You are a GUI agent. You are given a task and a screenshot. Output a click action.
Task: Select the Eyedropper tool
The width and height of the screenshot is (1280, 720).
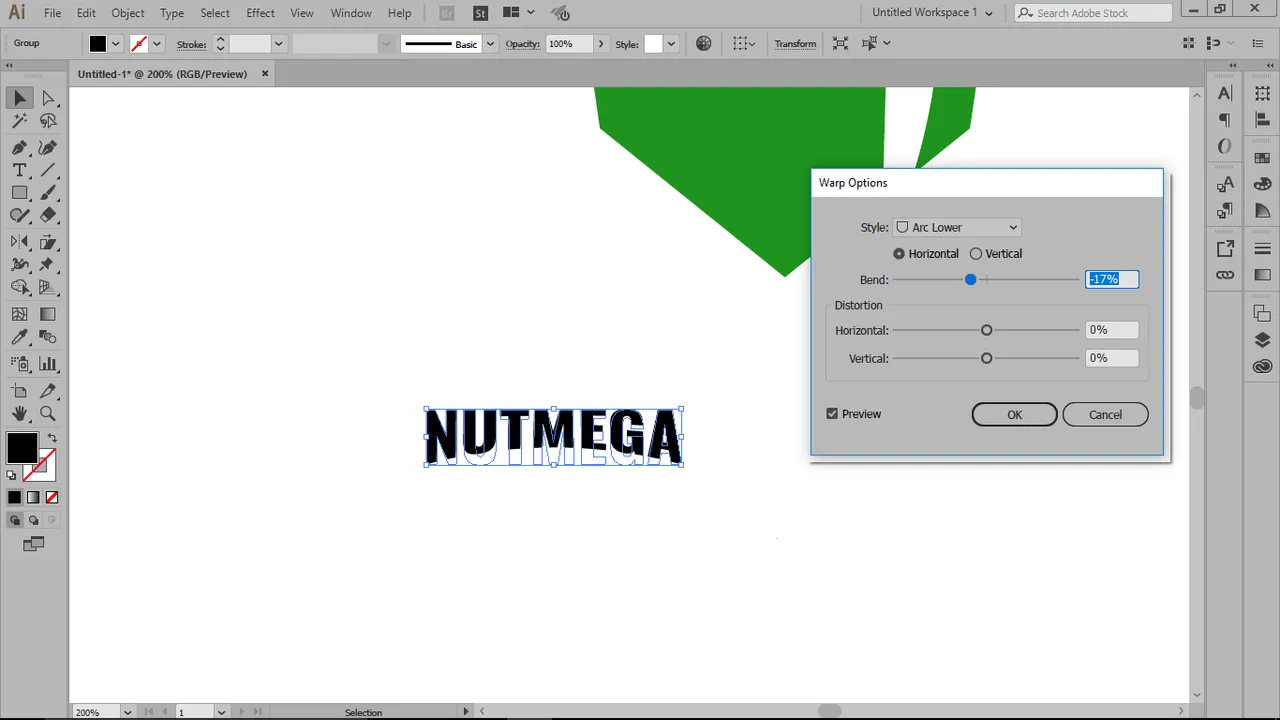pos(20,338)
